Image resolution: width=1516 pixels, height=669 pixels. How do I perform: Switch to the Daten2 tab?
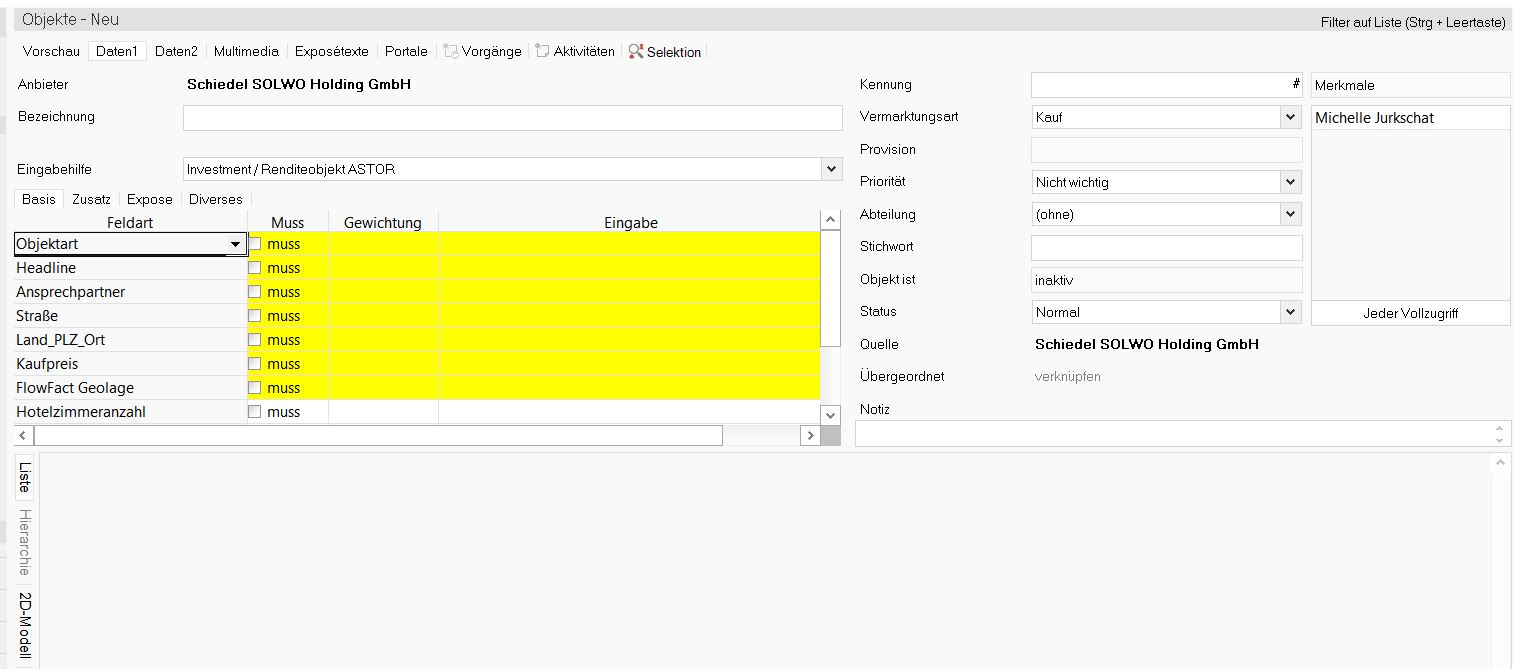pyautogui.click(x=176, y=51)
